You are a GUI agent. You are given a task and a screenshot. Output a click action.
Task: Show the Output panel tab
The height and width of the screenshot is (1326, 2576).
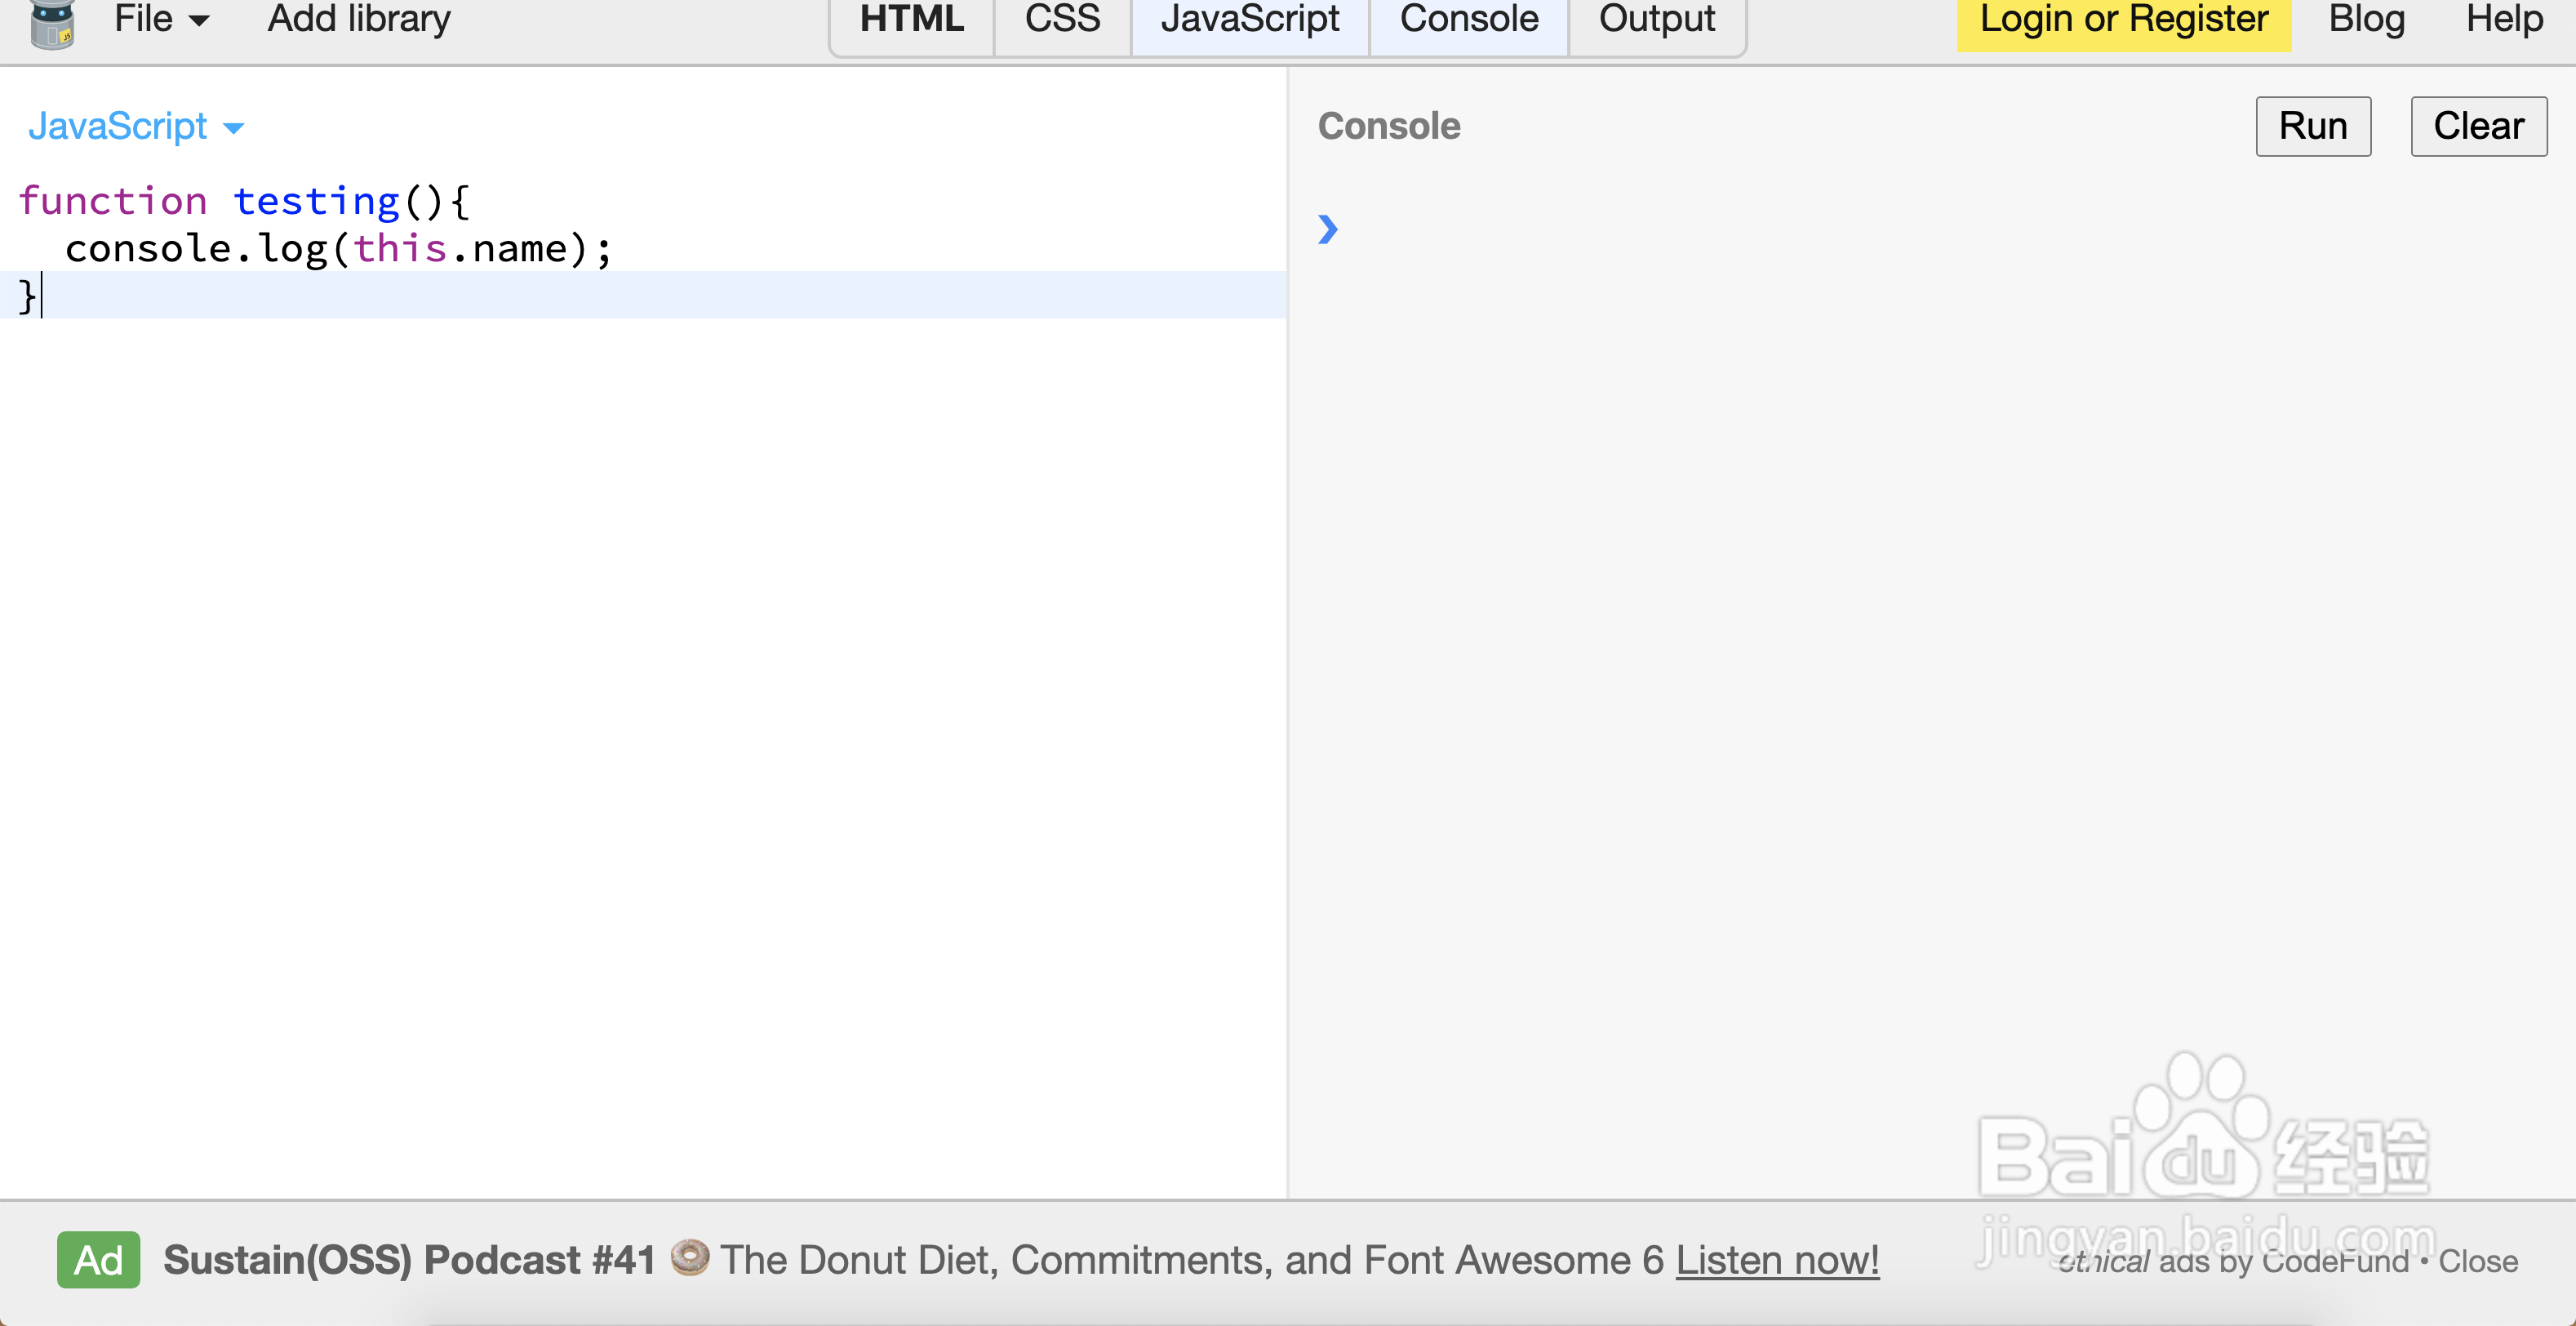click(1656, 19)
